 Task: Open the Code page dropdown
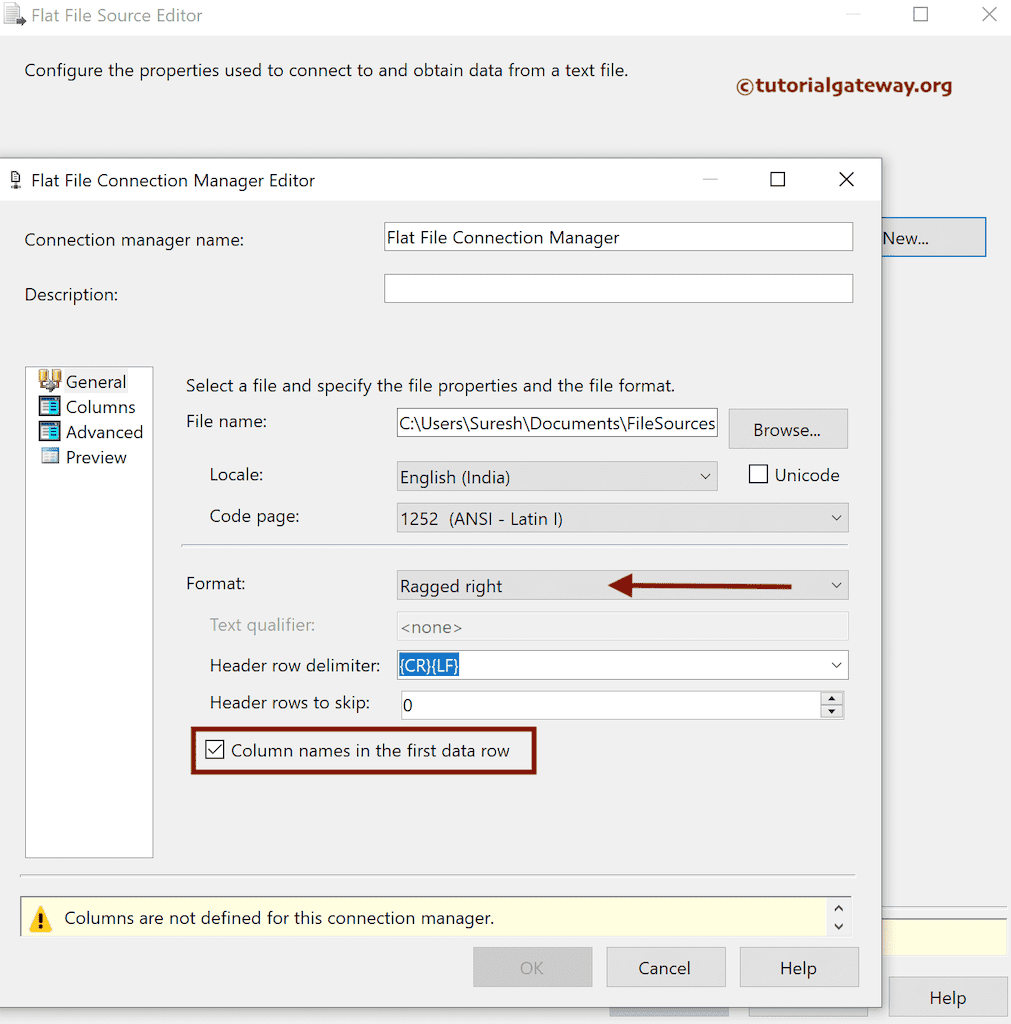click(x=836, y=518)
